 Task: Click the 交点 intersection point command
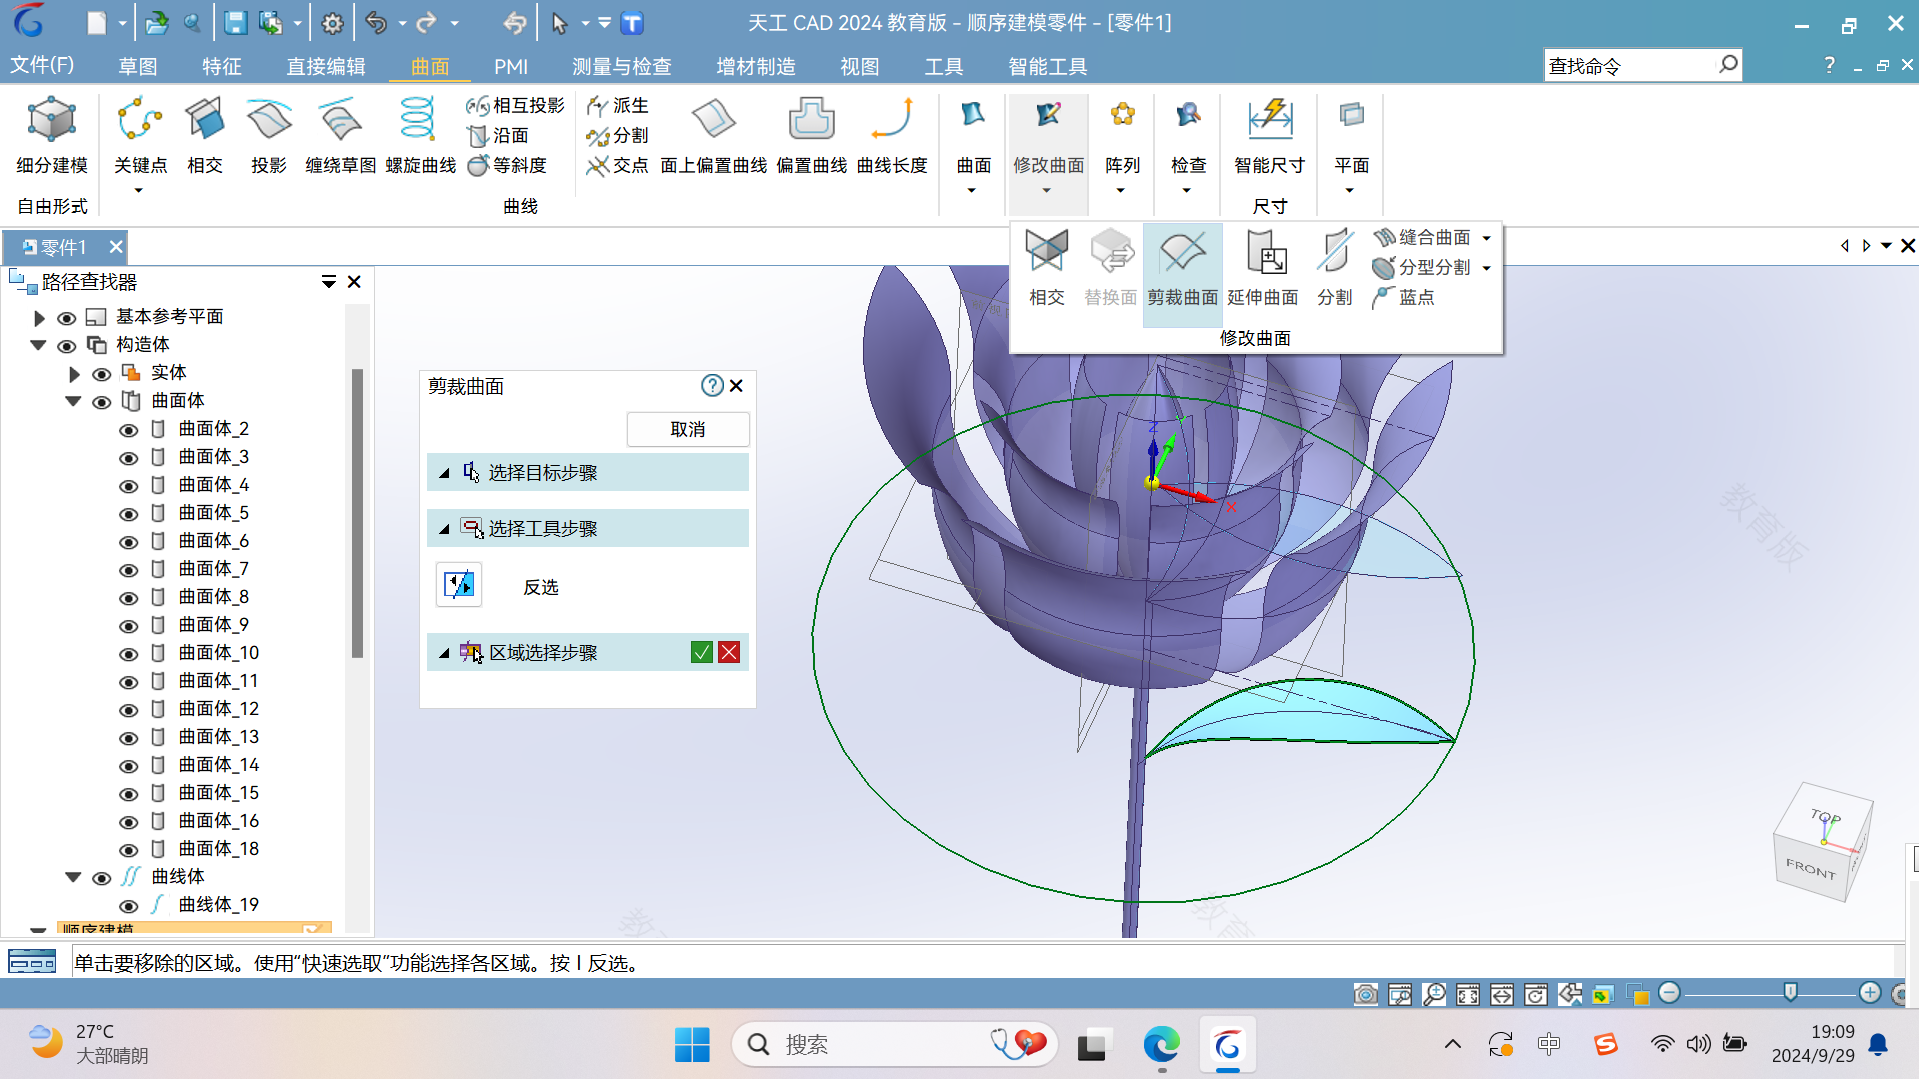point(618,165)
